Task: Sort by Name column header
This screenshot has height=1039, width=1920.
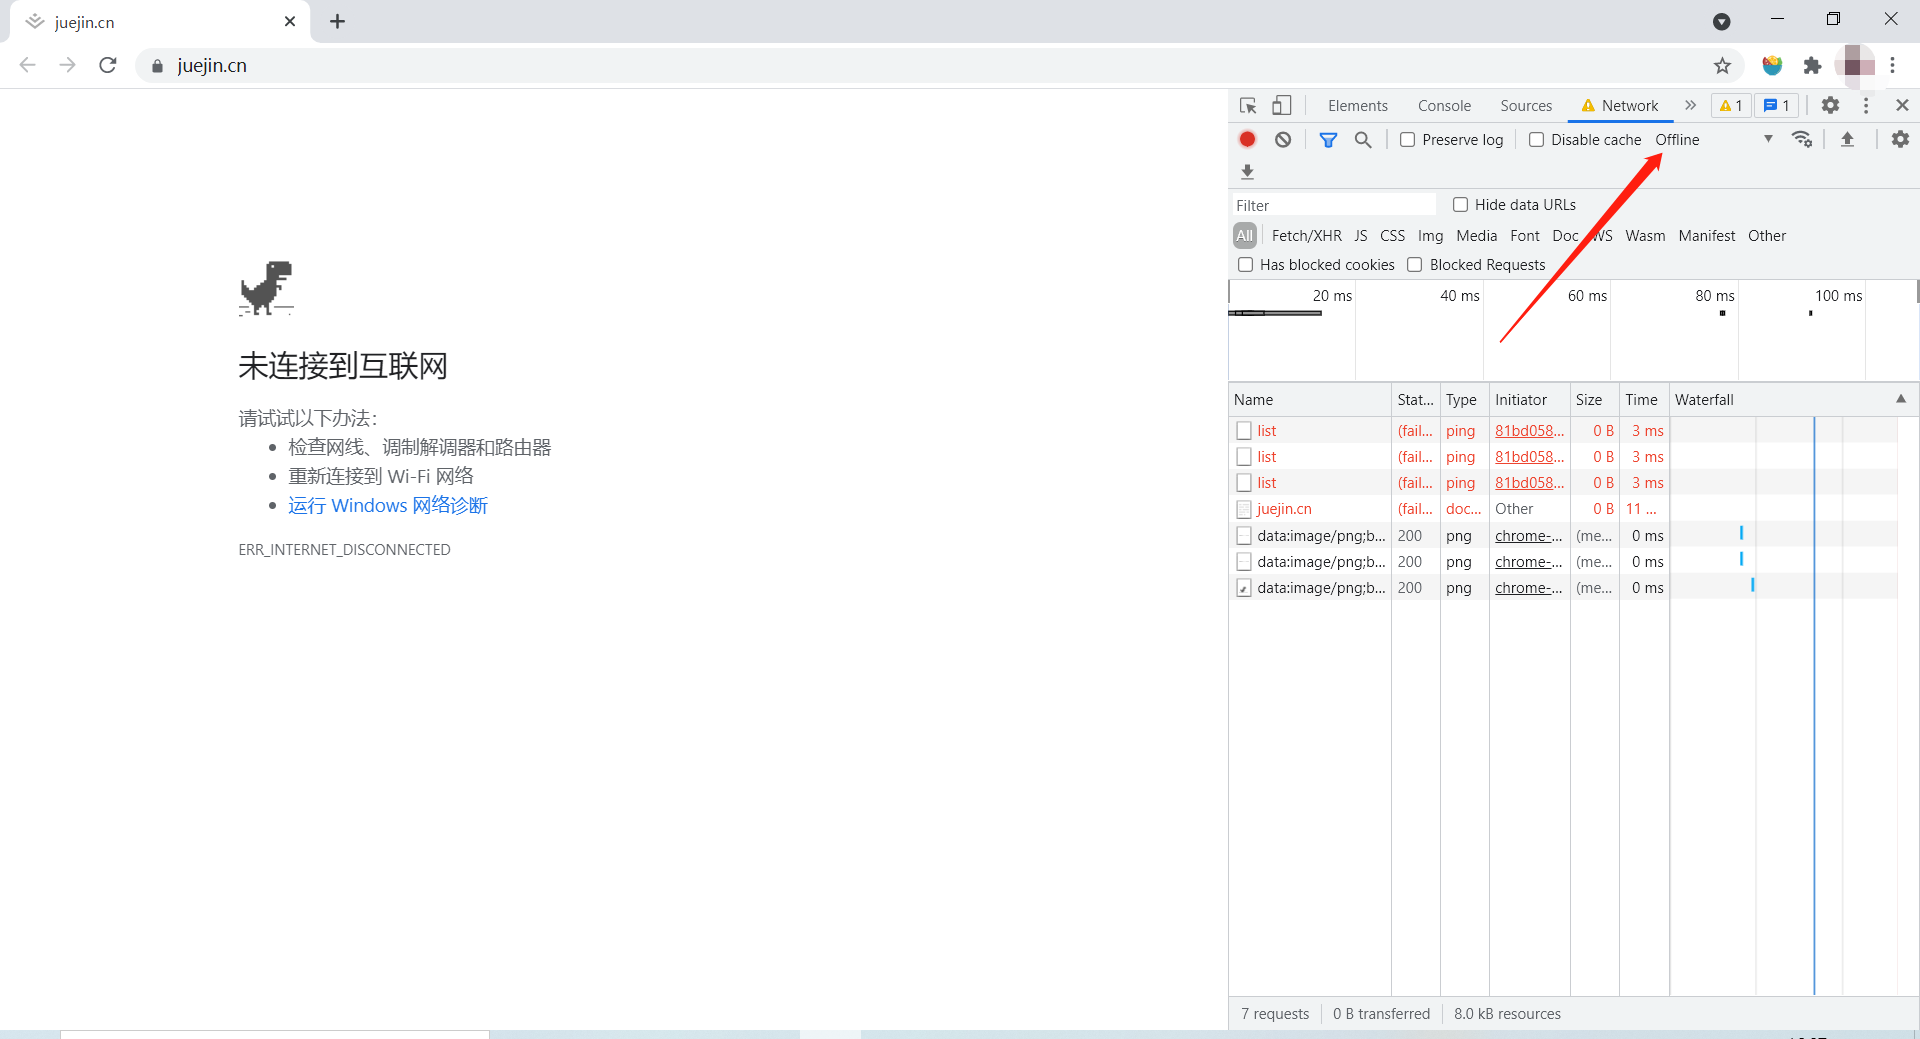Action: pyautogui.click(x=1309, y=399)
